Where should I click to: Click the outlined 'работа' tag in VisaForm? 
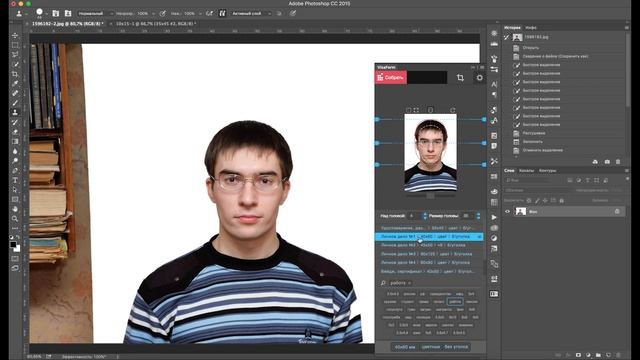tap(455, 302)
